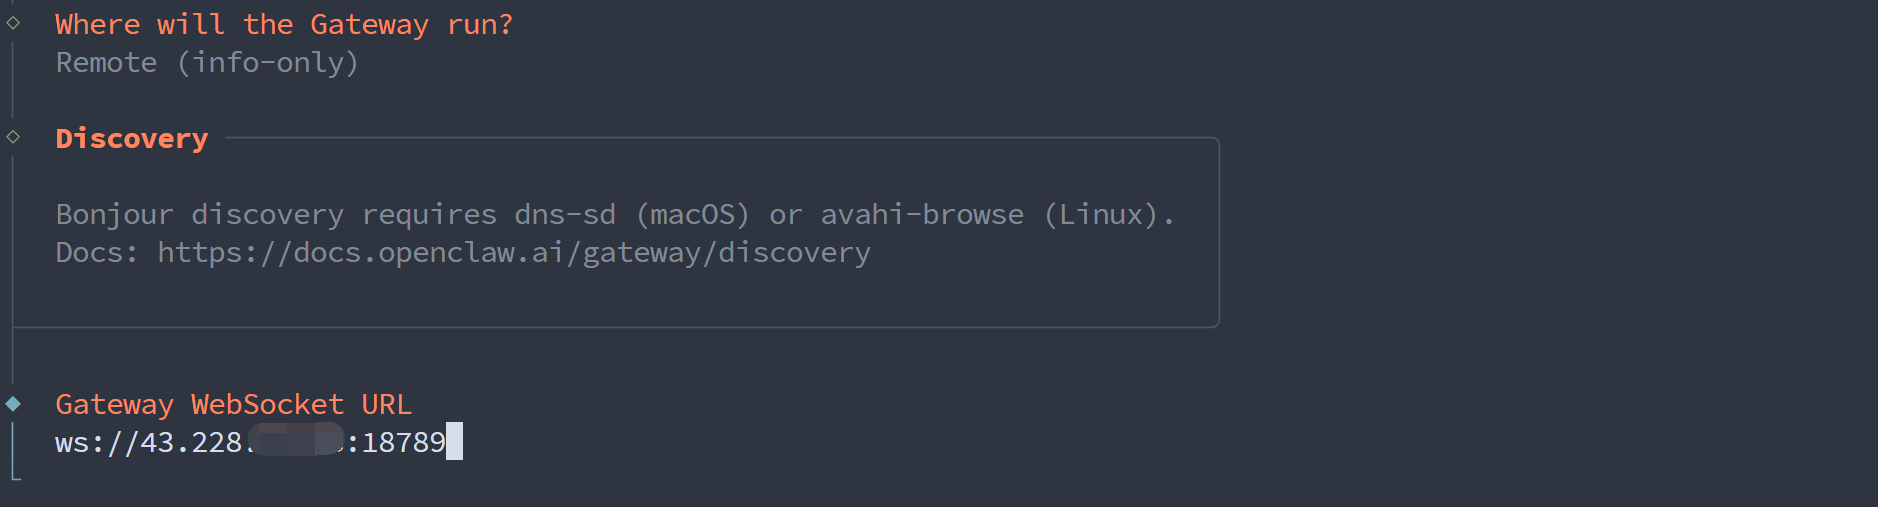Click the "Gateway WebSocket URL" label
The image size is (1878, 507).
tap(233, 404)
